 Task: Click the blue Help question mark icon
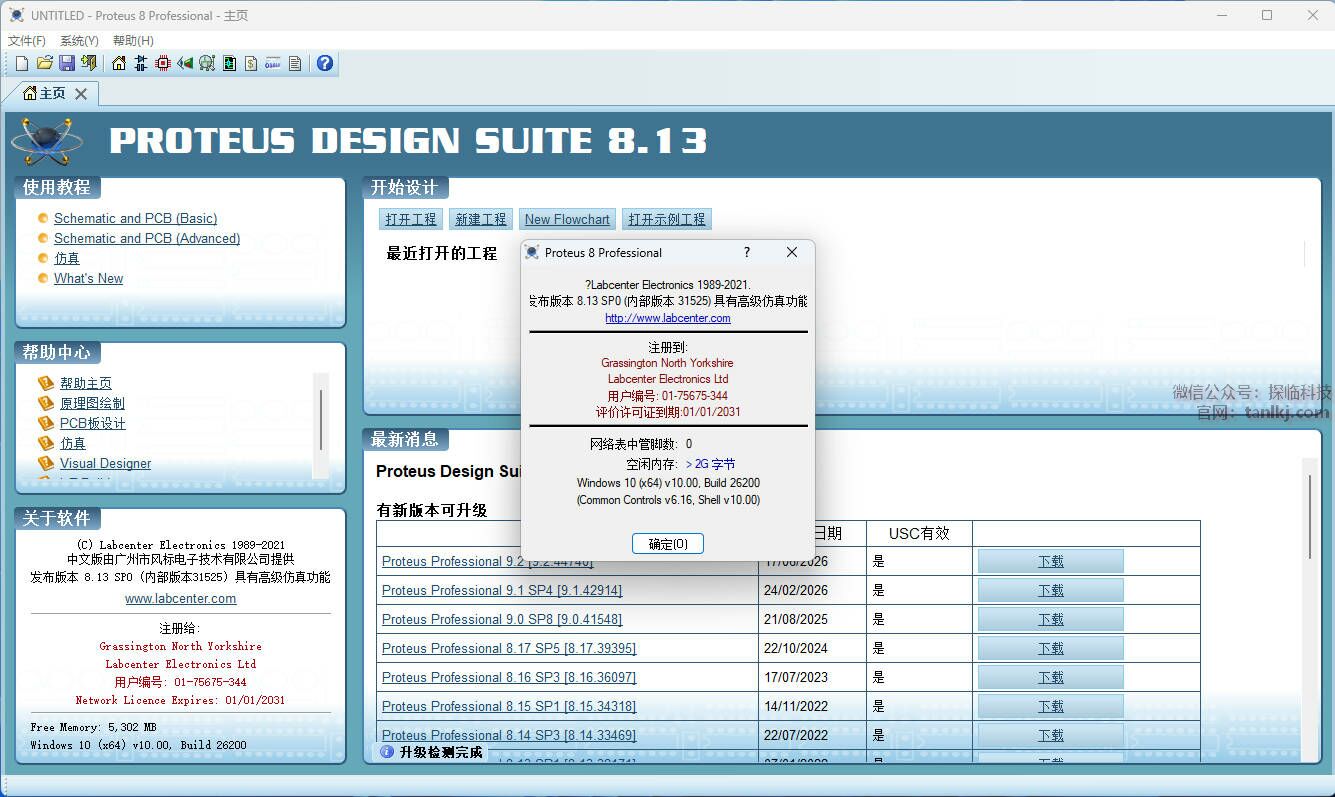(324, 63)
